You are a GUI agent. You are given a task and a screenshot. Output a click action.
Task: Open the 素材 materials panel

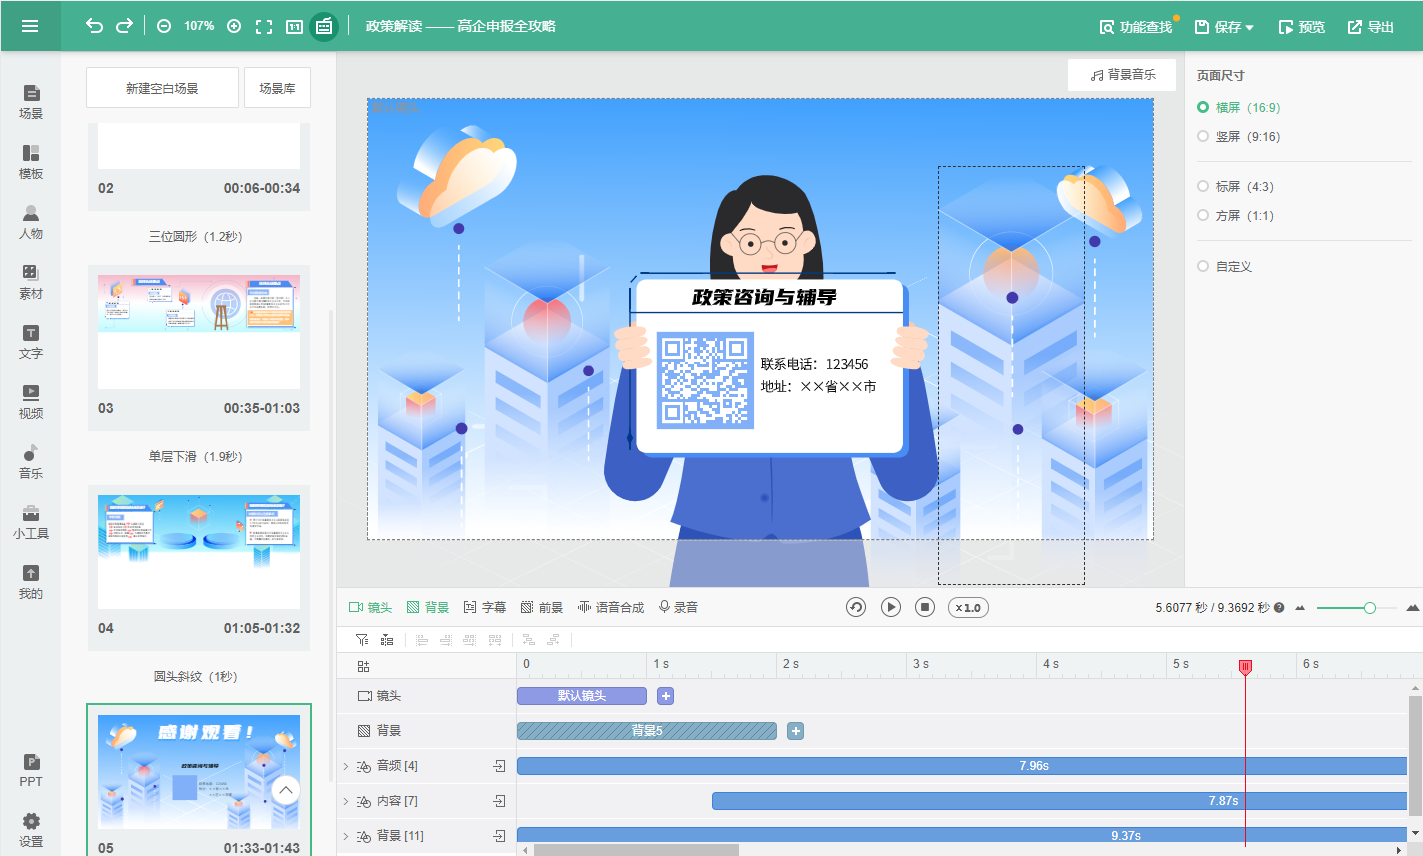(31, 281)
